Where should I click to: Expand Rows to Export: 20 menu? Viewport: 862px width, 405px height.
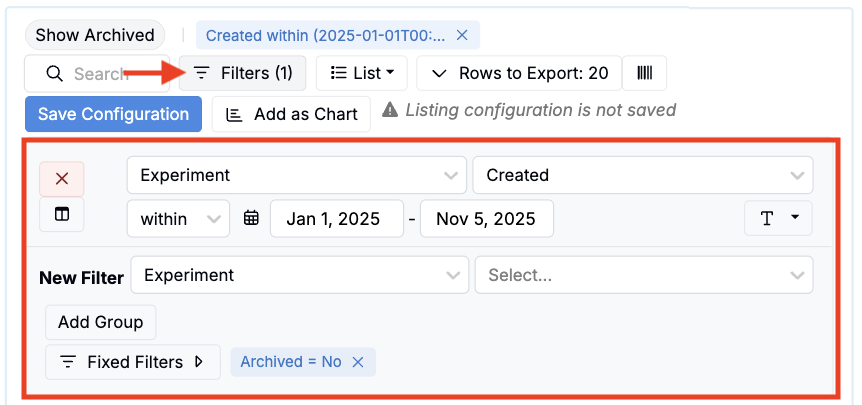[519, 73]
